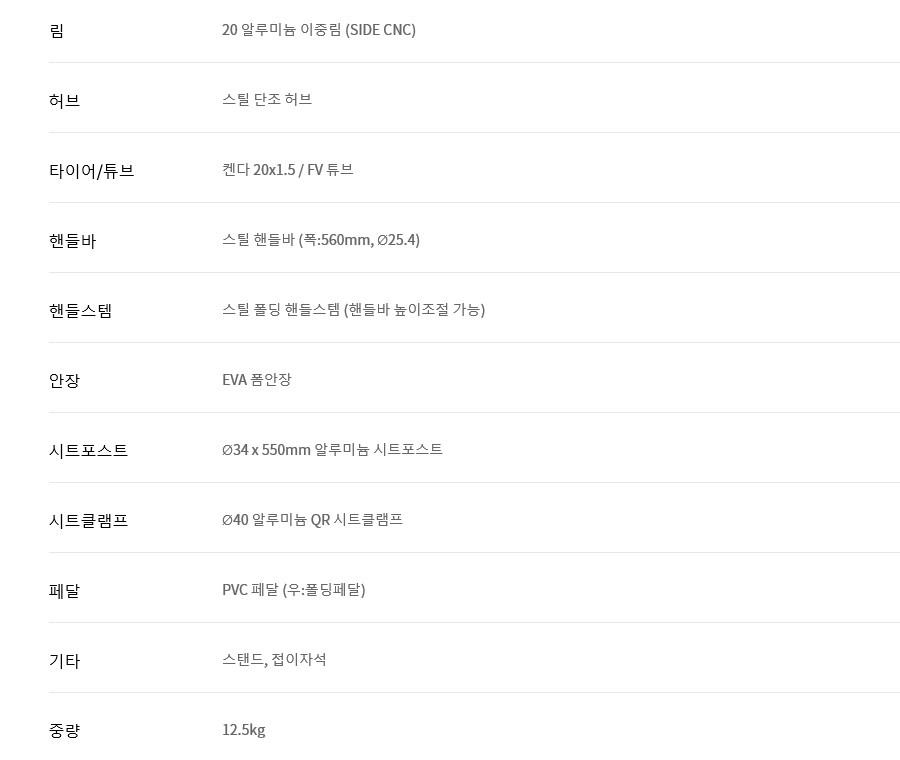900x760 pixels.
Task: Click the 안장 label
Action: pyautogui.click(x=64, y=381)
